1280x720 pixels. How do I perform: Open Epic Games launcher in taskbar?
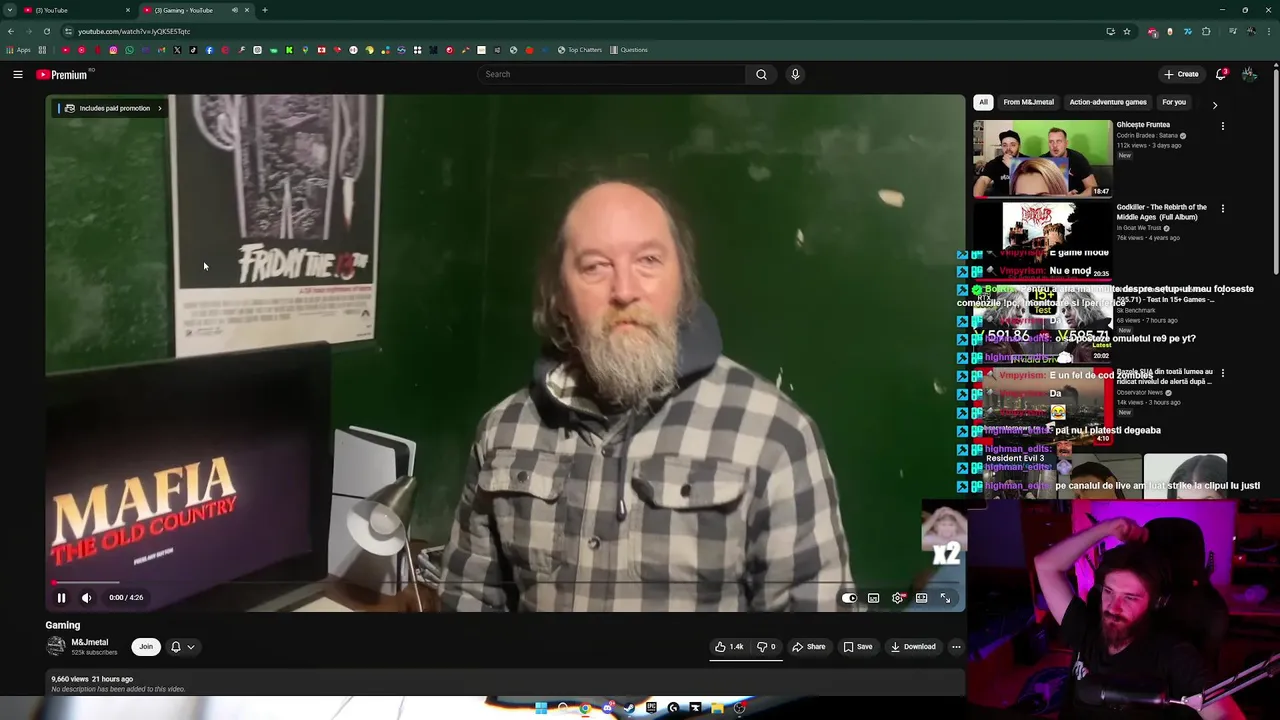pos(651,708)
